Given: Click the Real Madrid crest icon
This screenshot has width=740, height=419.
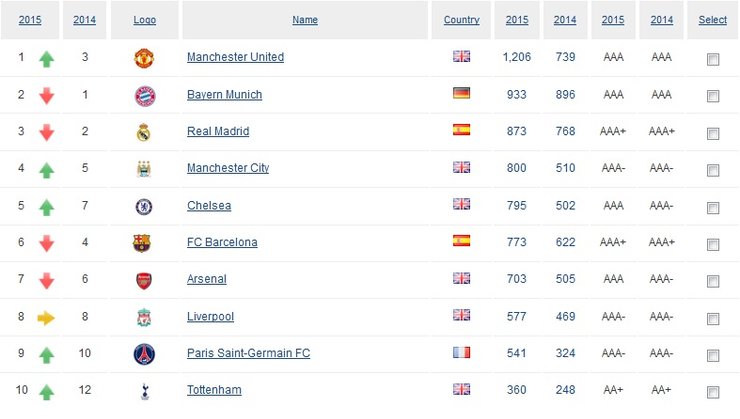Looking at the screenshot, I should click(x=144, y=132).
